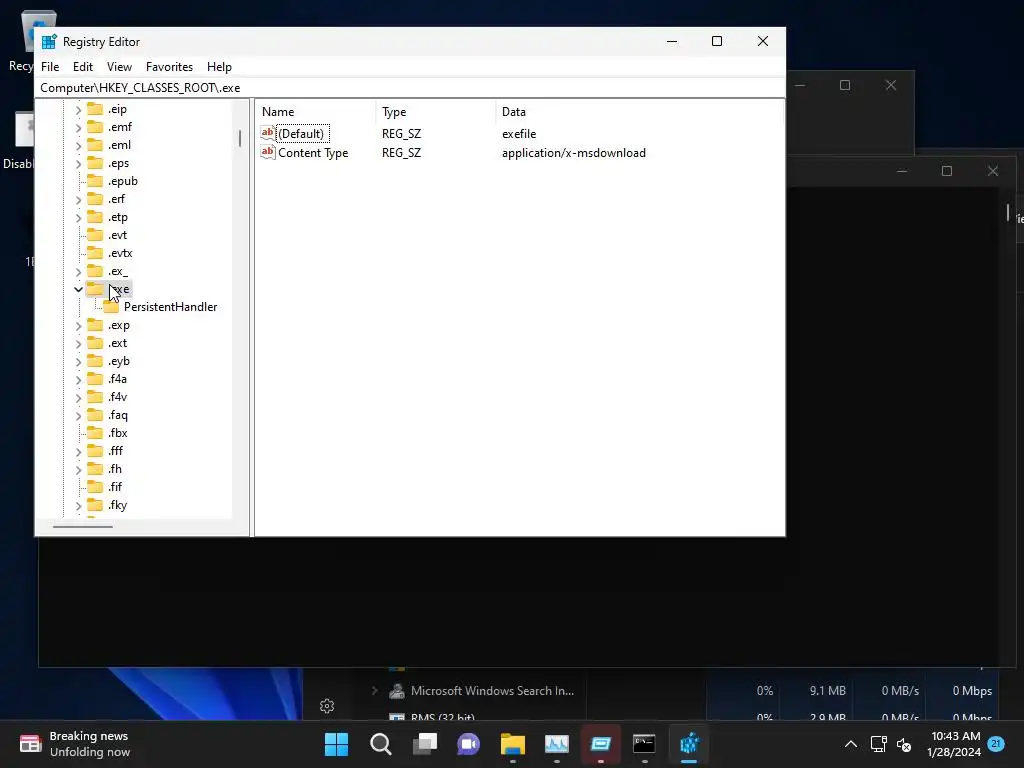Click the Registry Editor taskbar icon
This screenshot has width=1024, height=768.
(x=688, y=744)
